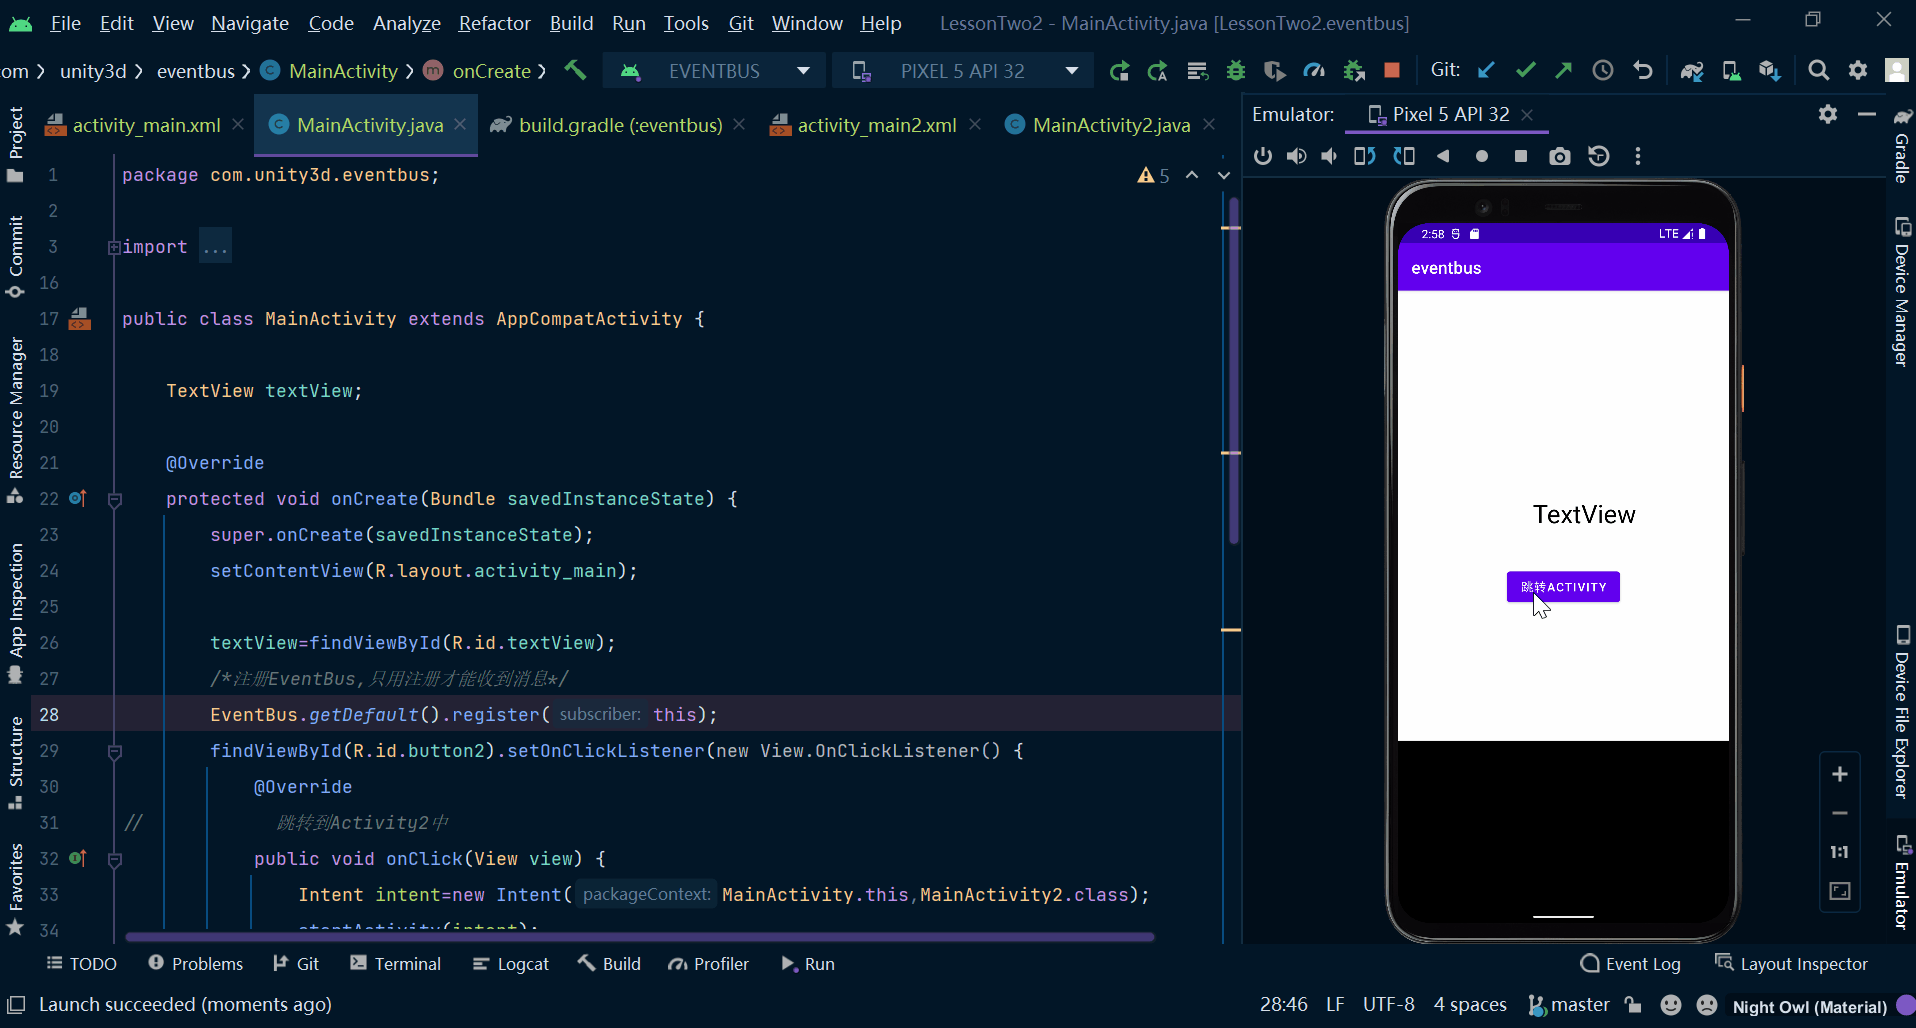Click Apply Code Changes icon with letter A

pyautogui.click(x=1158, y=70)
